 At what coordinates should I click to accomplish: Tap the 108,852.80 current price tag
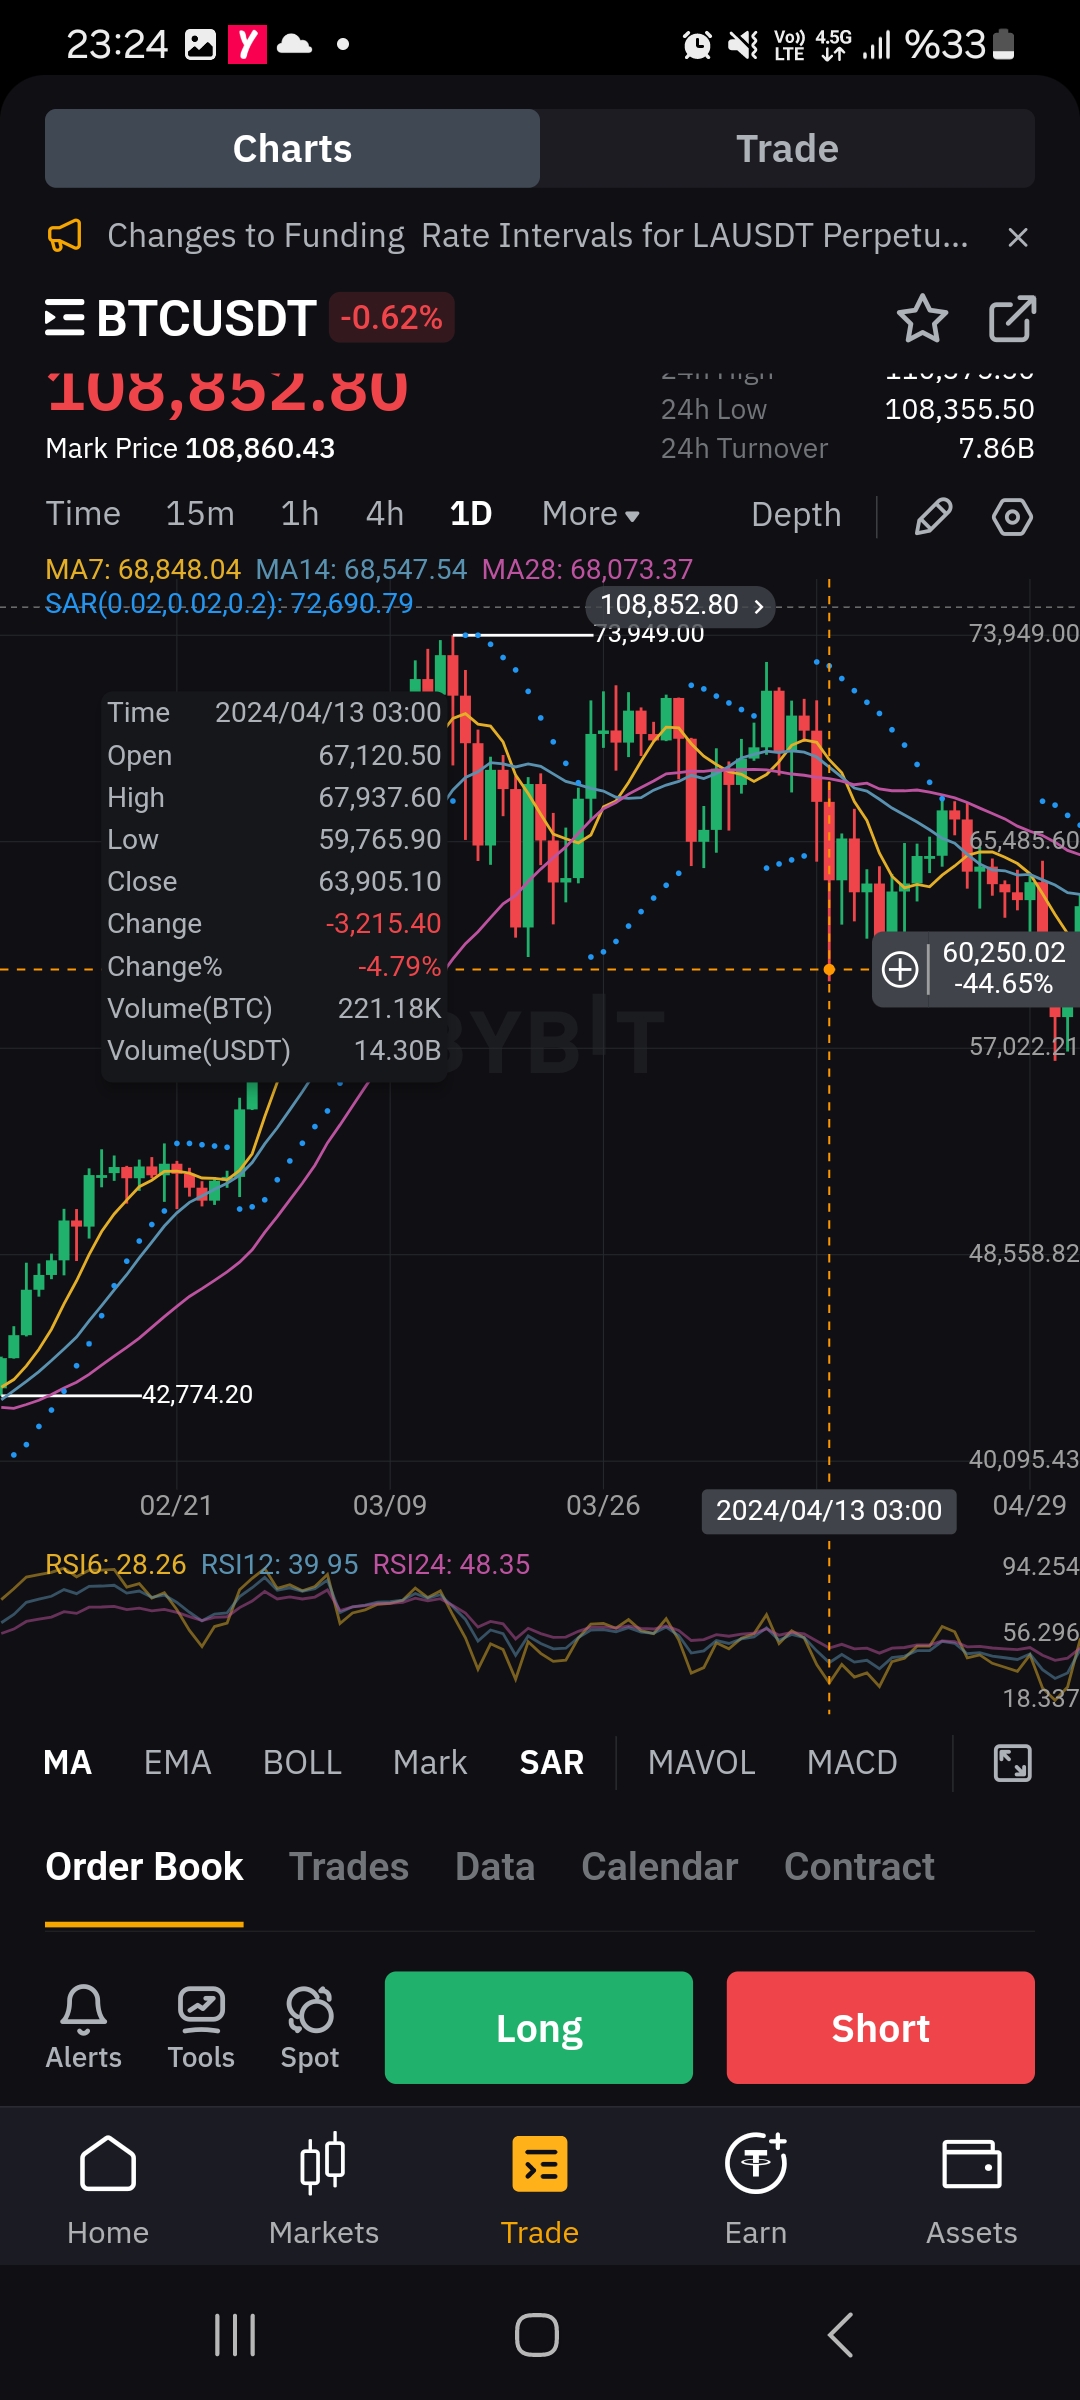click(680, 605)
